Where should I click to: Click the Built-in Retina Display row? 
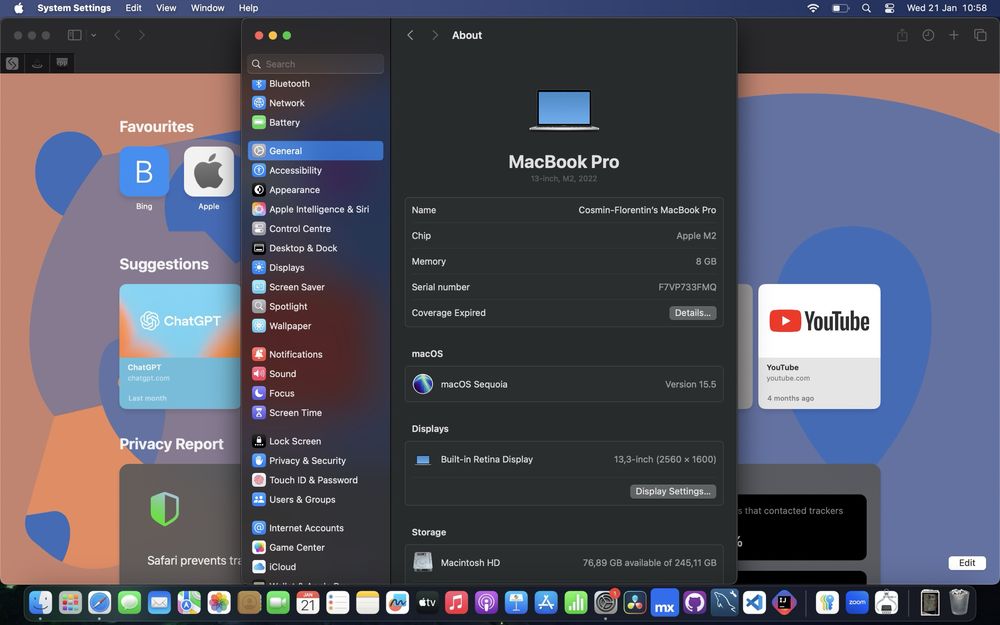[x=564, y=459]
